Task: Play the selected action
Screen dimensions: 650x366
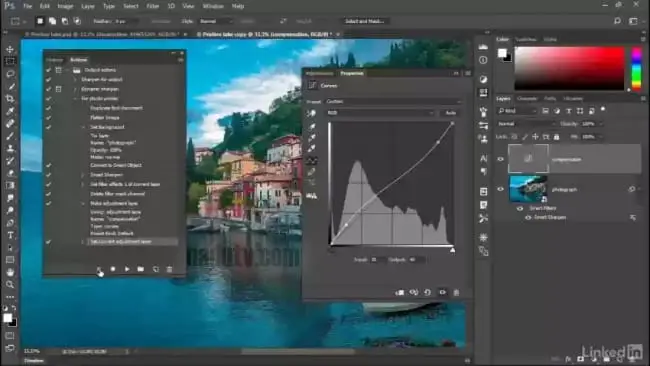Action: click(x=127, y=269)
